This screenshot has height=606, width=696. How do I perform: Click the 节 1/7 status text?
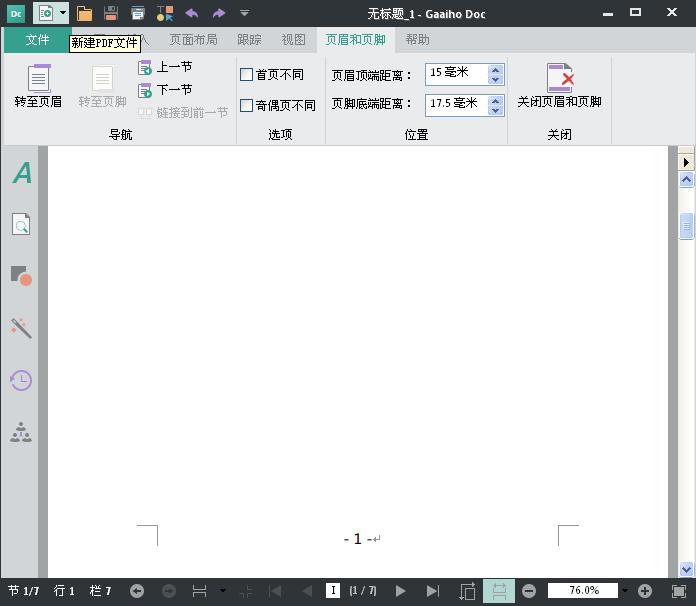tap(24, 591)
